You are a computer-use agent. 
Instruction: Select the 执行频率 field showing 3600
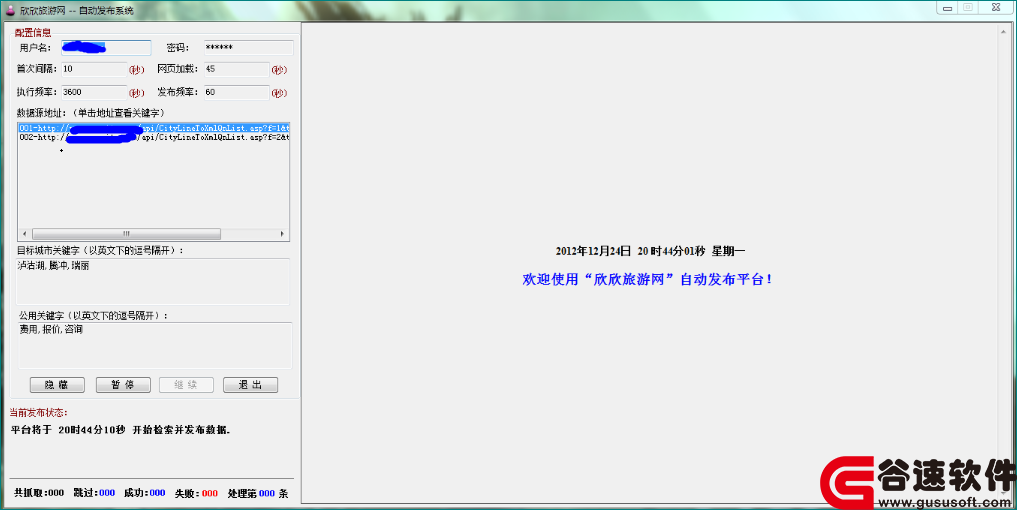point(94,92)
